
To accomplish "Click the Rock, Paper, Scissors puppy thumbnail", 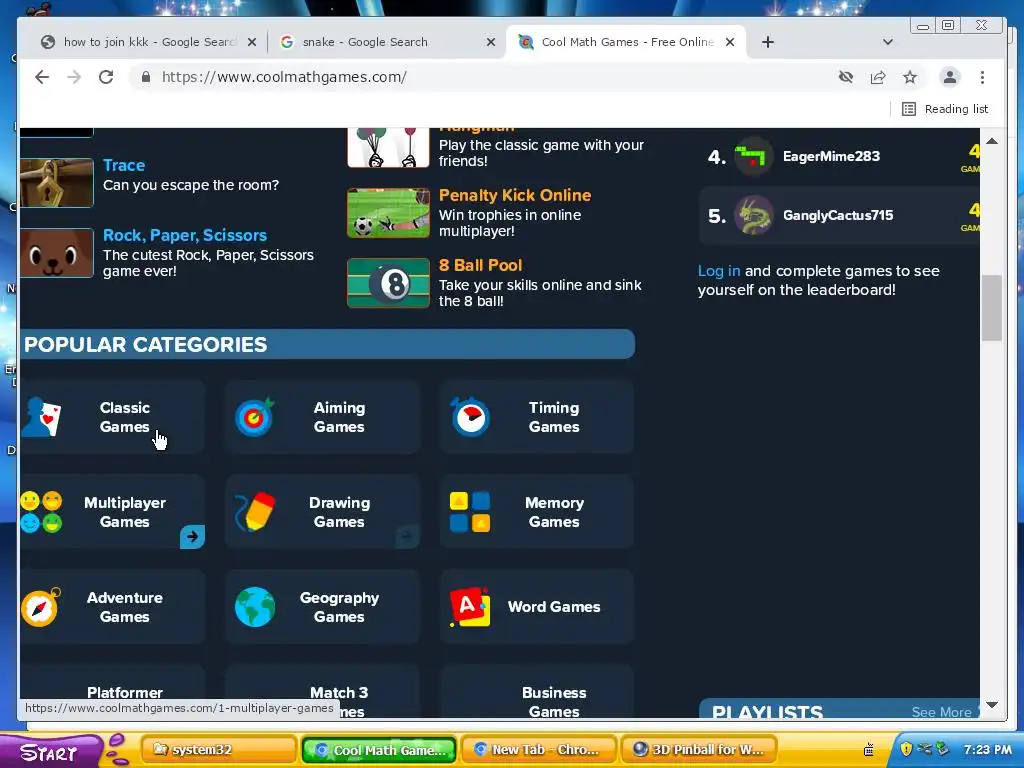I will pos(56,253).
